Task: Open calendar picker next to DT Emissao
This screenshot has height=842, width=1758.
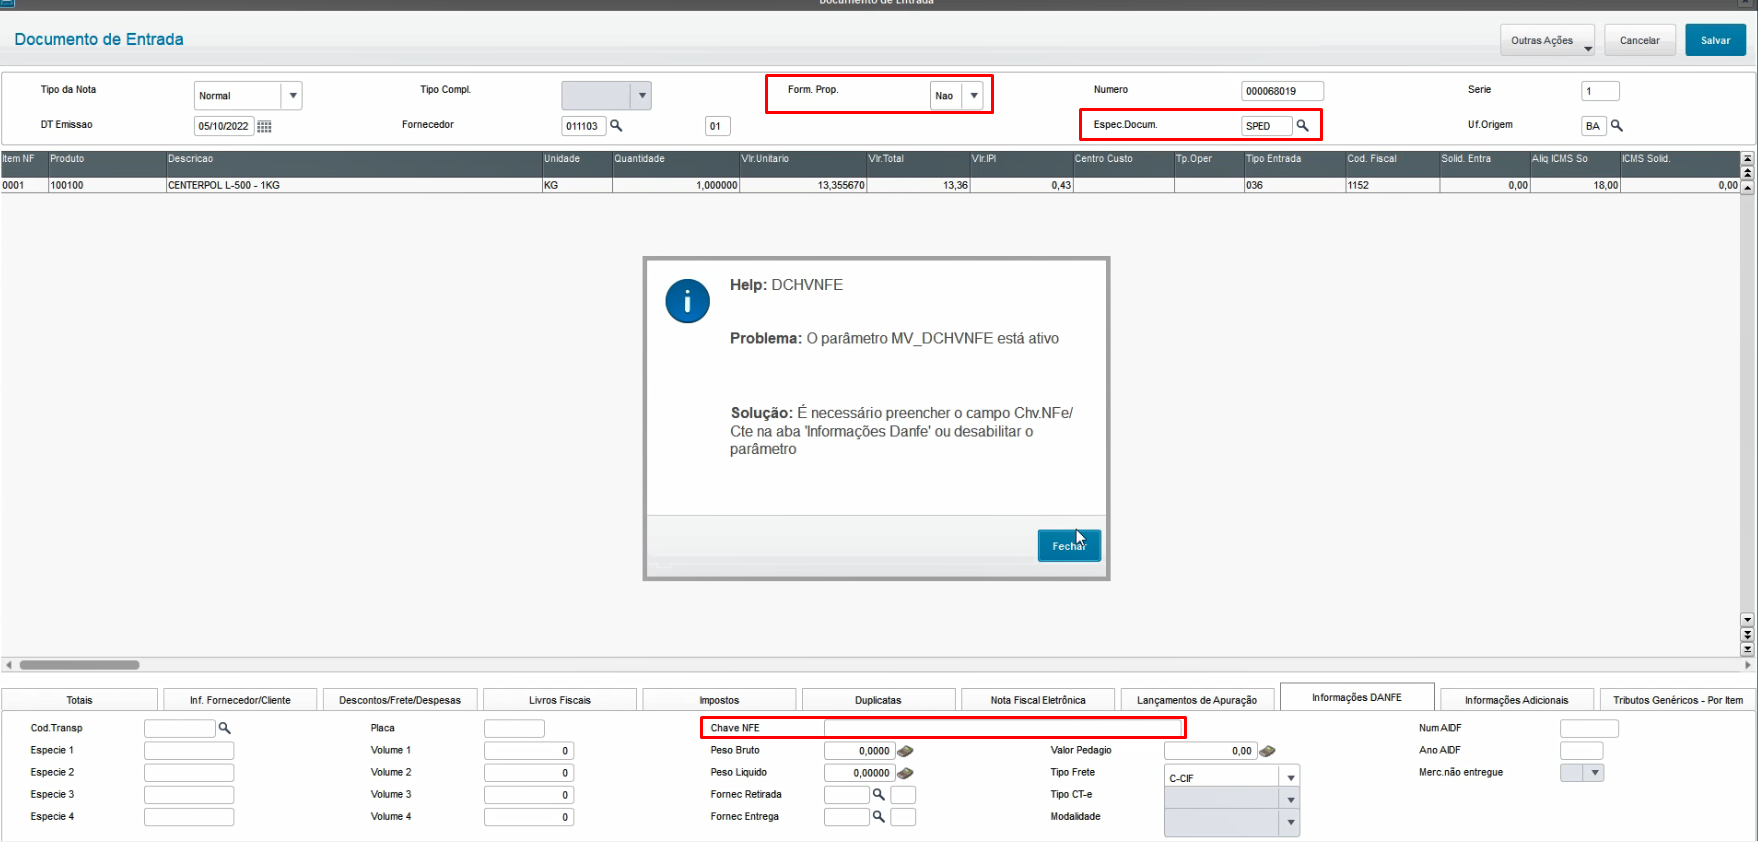Action: (x=264, y=126)
